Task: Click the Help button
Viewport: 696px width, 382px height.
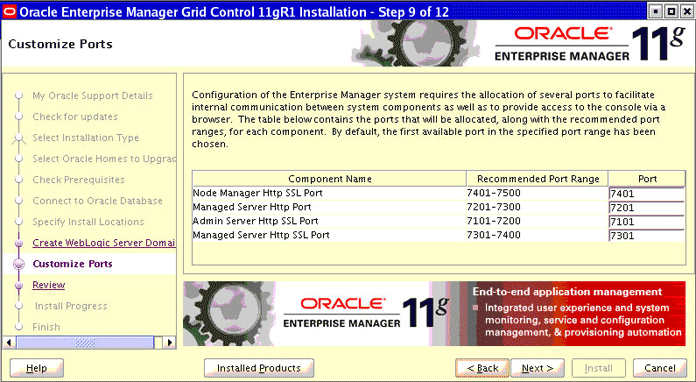Action: (36, 368)
